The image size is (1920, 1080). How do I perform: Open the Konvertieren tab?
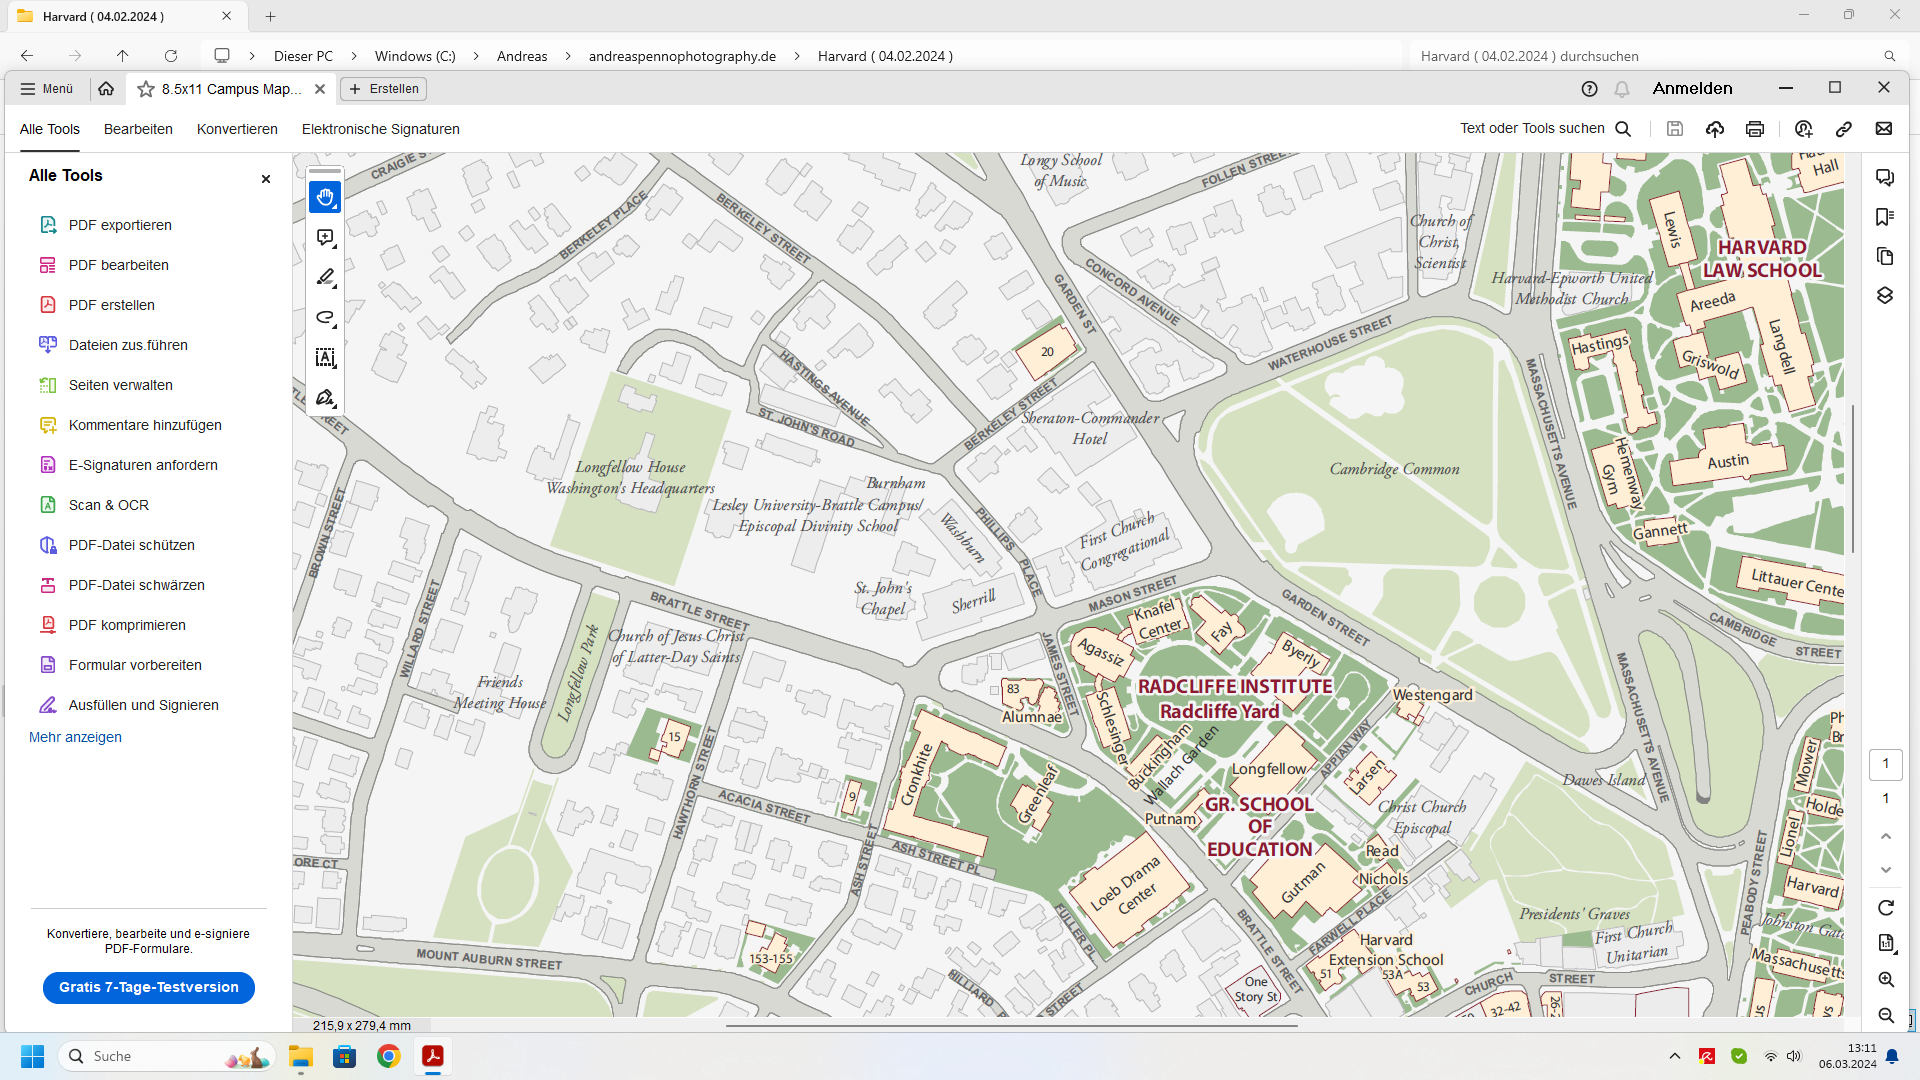tap(237, 129)
